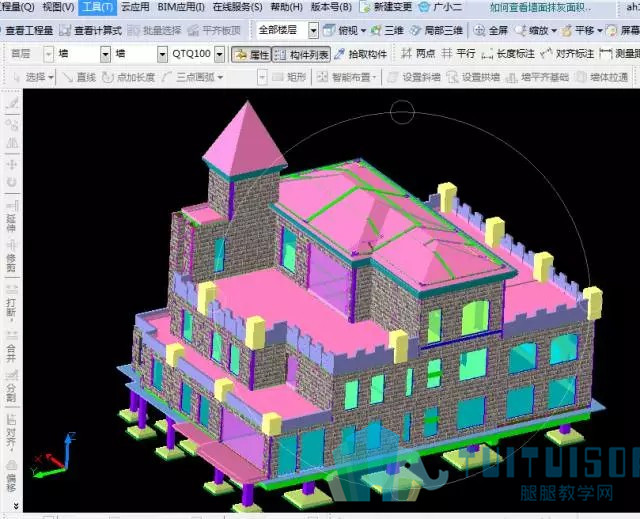The height and width of the screenshot is (519, 640).
Task: Open the 首层 floor selector dropdown
Action: tap(49, 54)
